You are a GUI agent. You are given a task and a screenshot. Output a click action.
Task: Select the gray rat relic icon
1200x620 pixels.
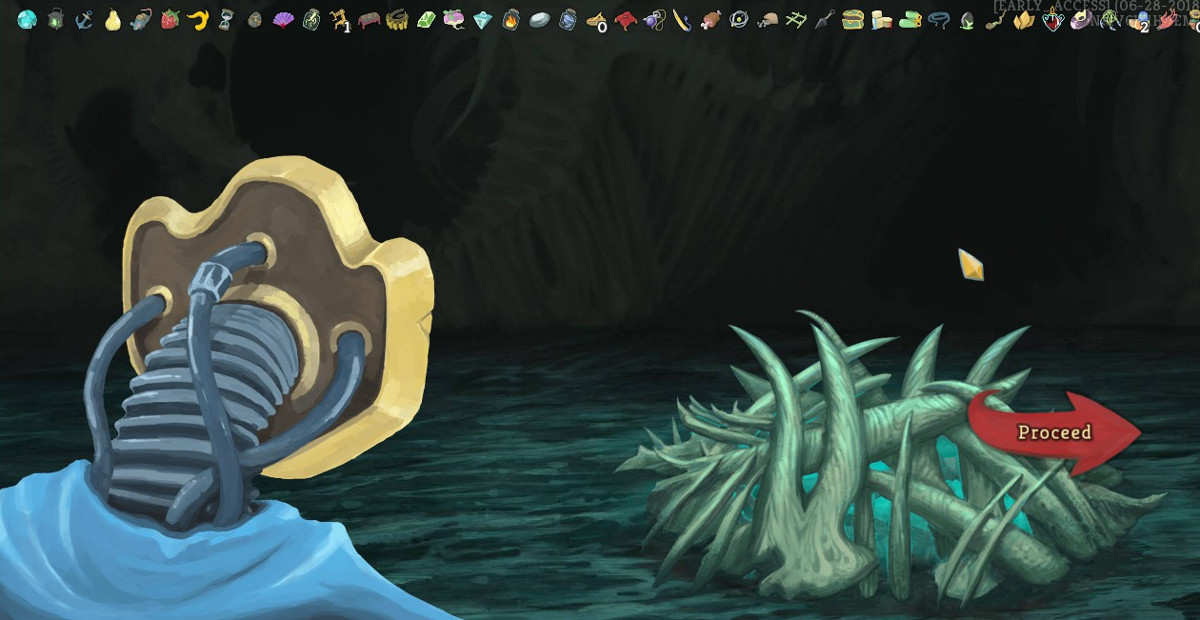[x=141, y=19]
